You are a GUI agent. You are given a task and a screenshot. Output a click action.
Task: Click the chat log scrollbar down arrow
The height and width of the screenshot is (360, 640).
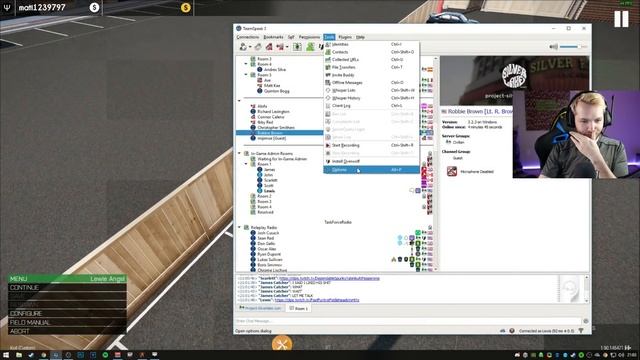tap(587, 301)
